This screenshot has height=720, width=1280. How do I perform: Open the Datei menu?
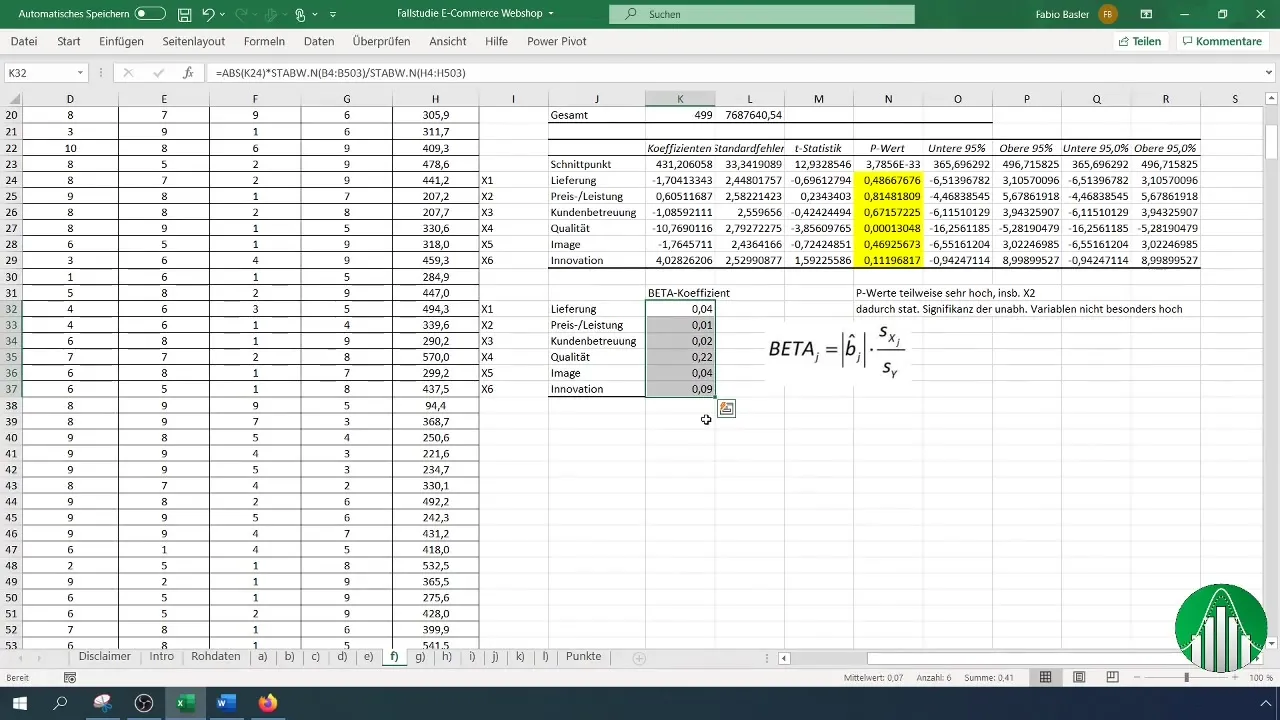(x=24, y=41)
